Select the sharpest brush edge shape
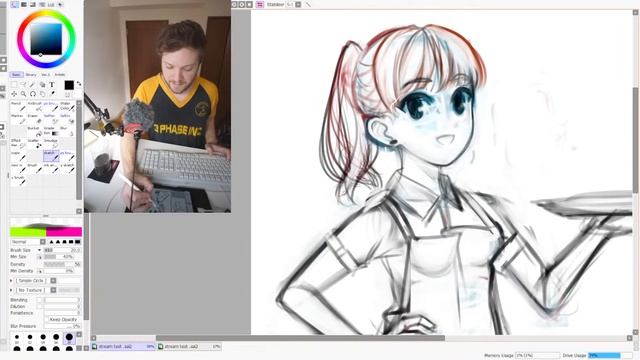Image resolution: width=640 pixels, height=360 pixels. coord(51,242)
